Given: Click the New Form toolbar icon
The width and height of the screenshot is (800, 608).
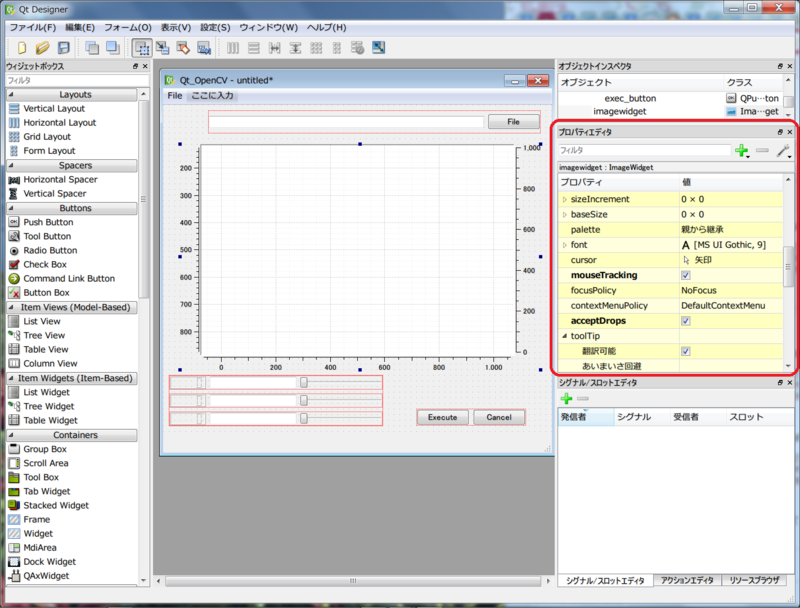Looking at the screenshot, I should click(x=22, y=48).
